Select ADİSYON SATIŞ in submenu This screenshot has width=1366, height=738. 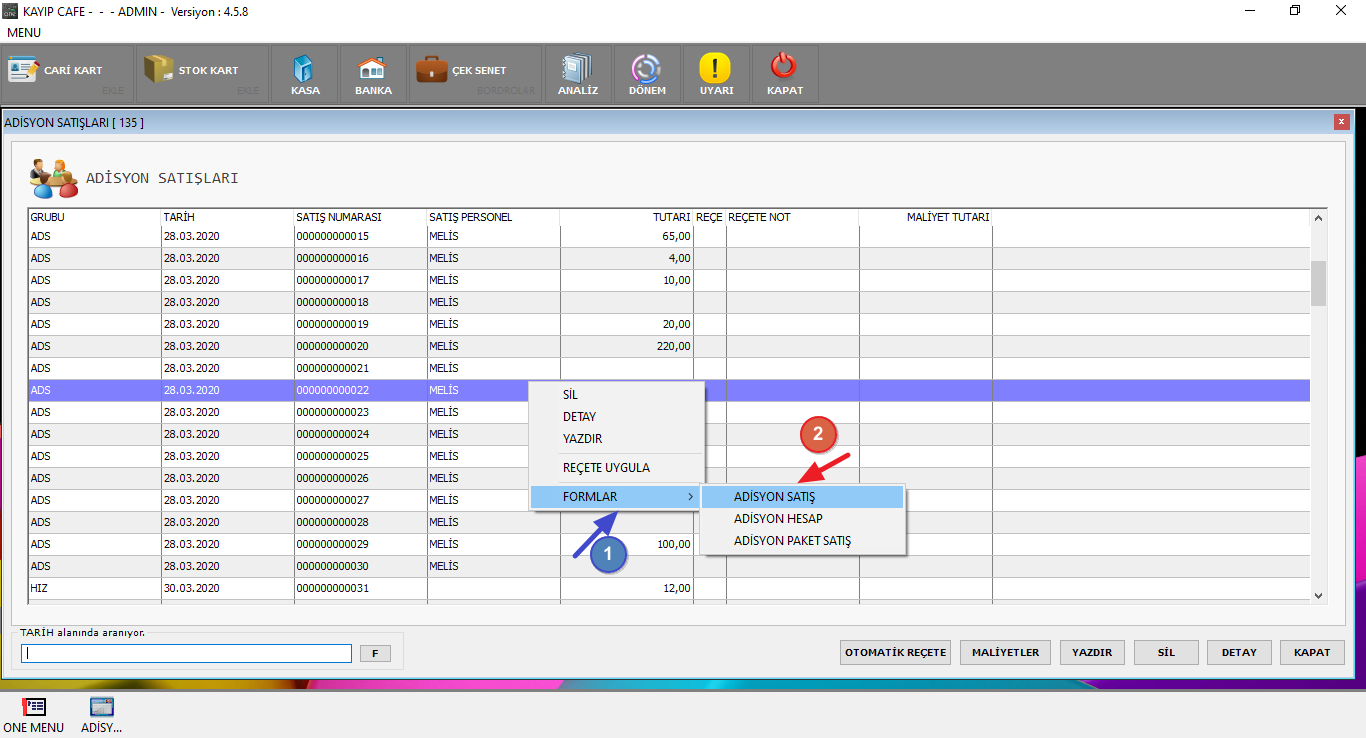click(x=803, y=497)
